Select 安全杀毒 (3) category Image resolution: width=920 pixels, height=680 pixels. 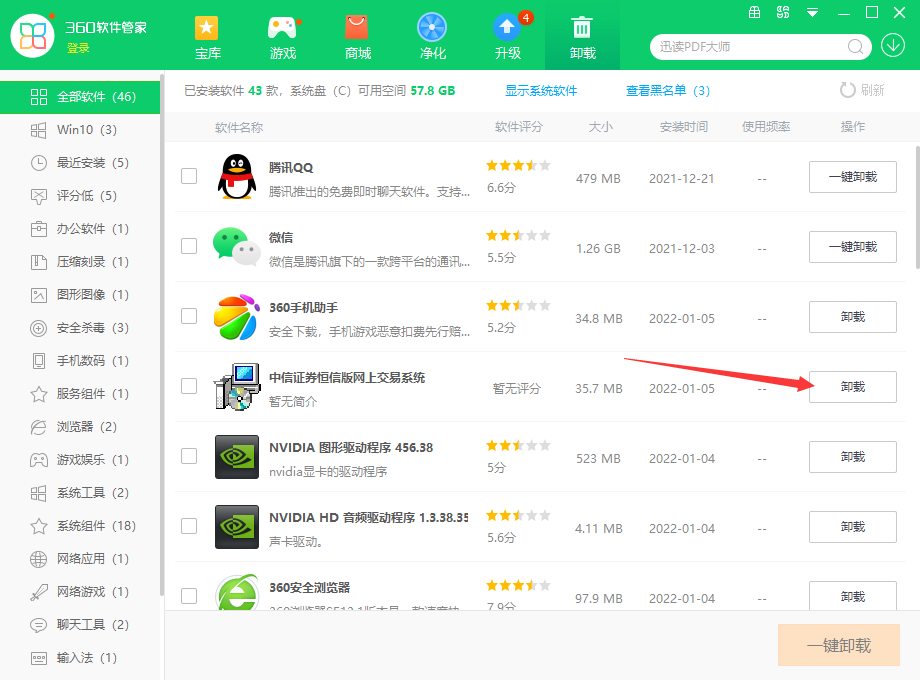click(80, 327)
